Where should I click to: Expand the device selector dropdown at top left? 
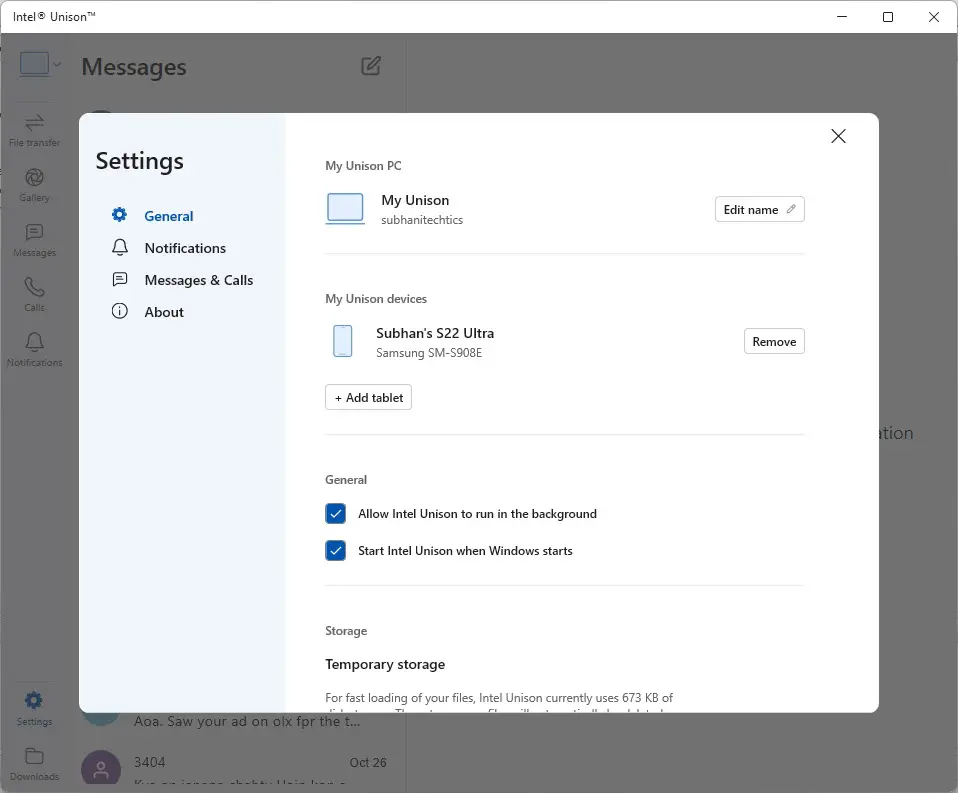[x=40, y=64]
